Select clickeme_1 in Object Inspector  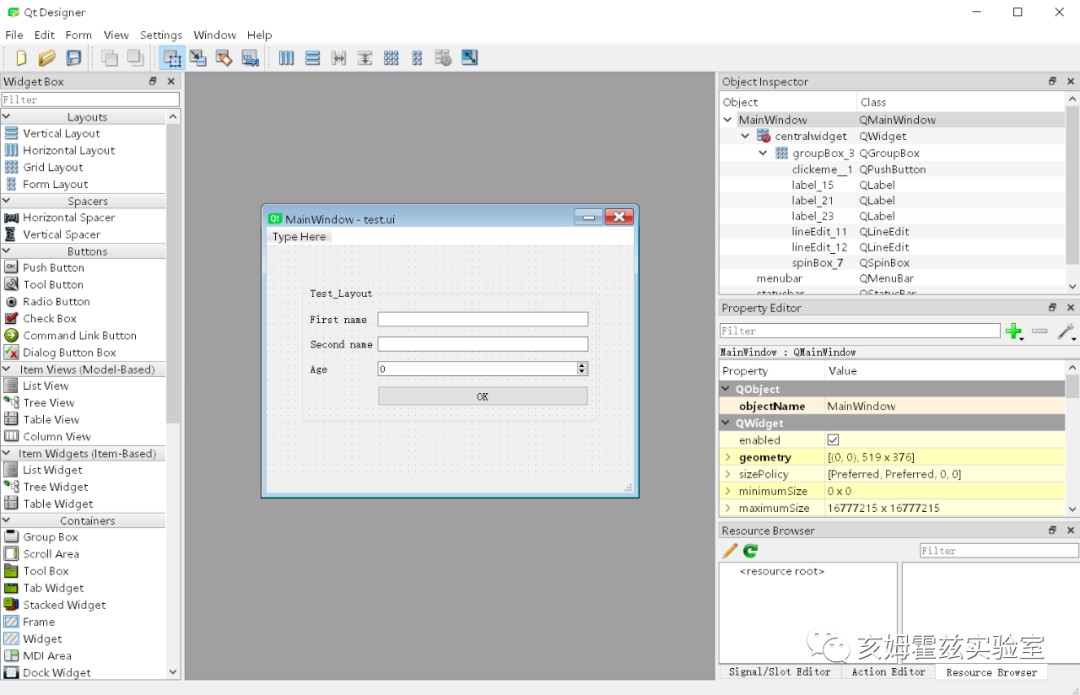pyautogui.click(x=822, y=169)
